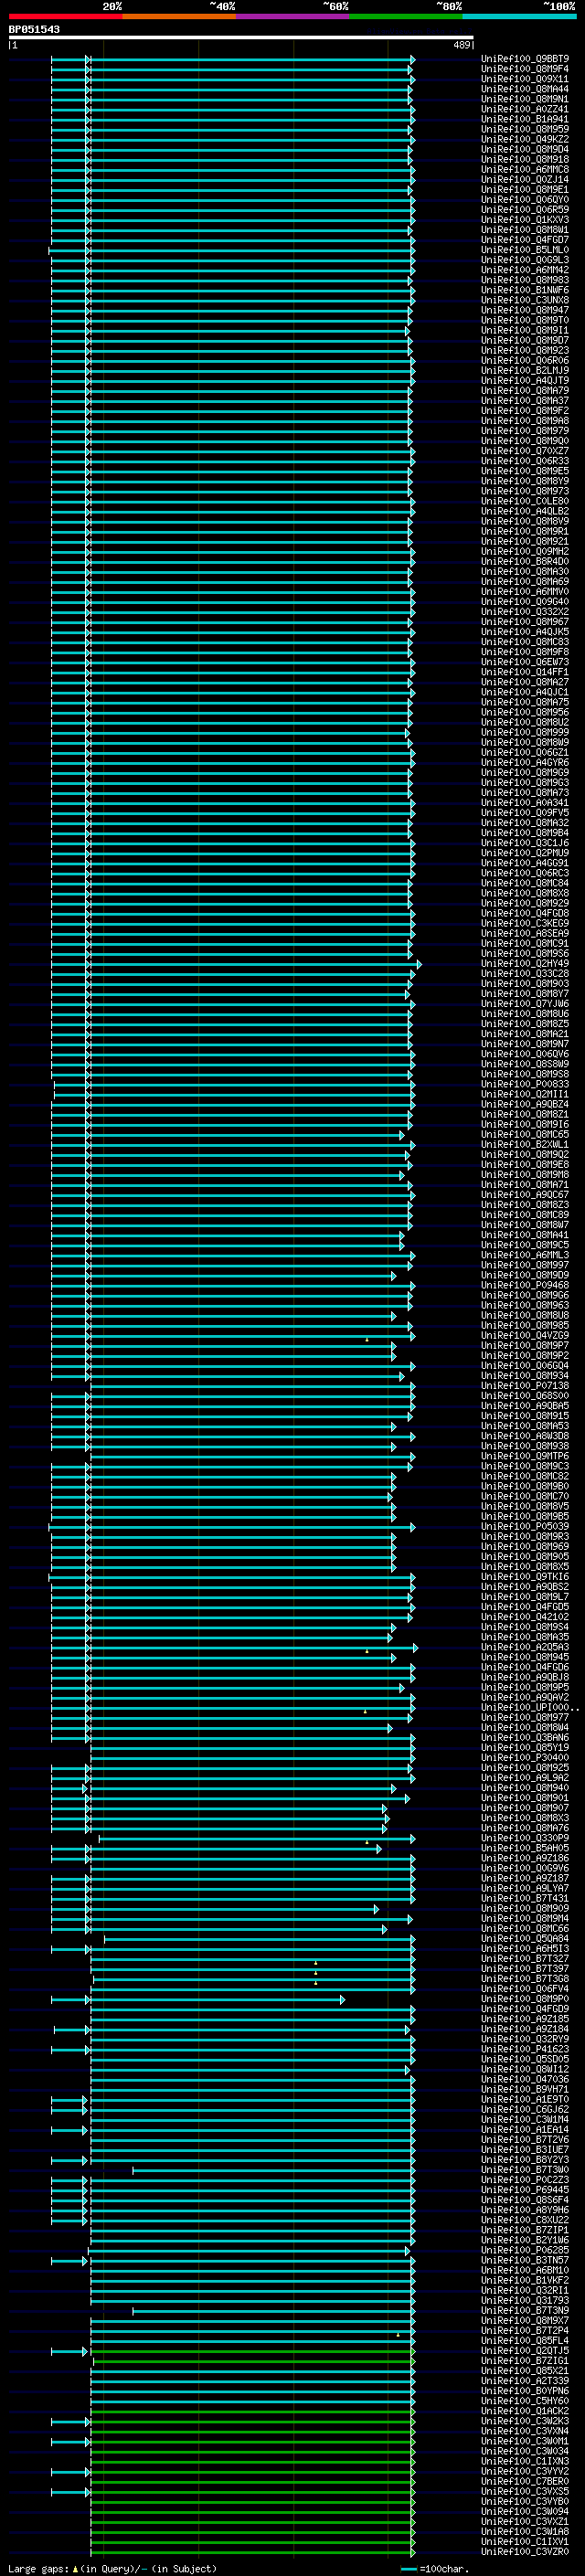Select hit label UniRef100_A9QC67
The width and height of the screenshot is (585, 2576).
pyautogui.click(x=525, y=1195)
